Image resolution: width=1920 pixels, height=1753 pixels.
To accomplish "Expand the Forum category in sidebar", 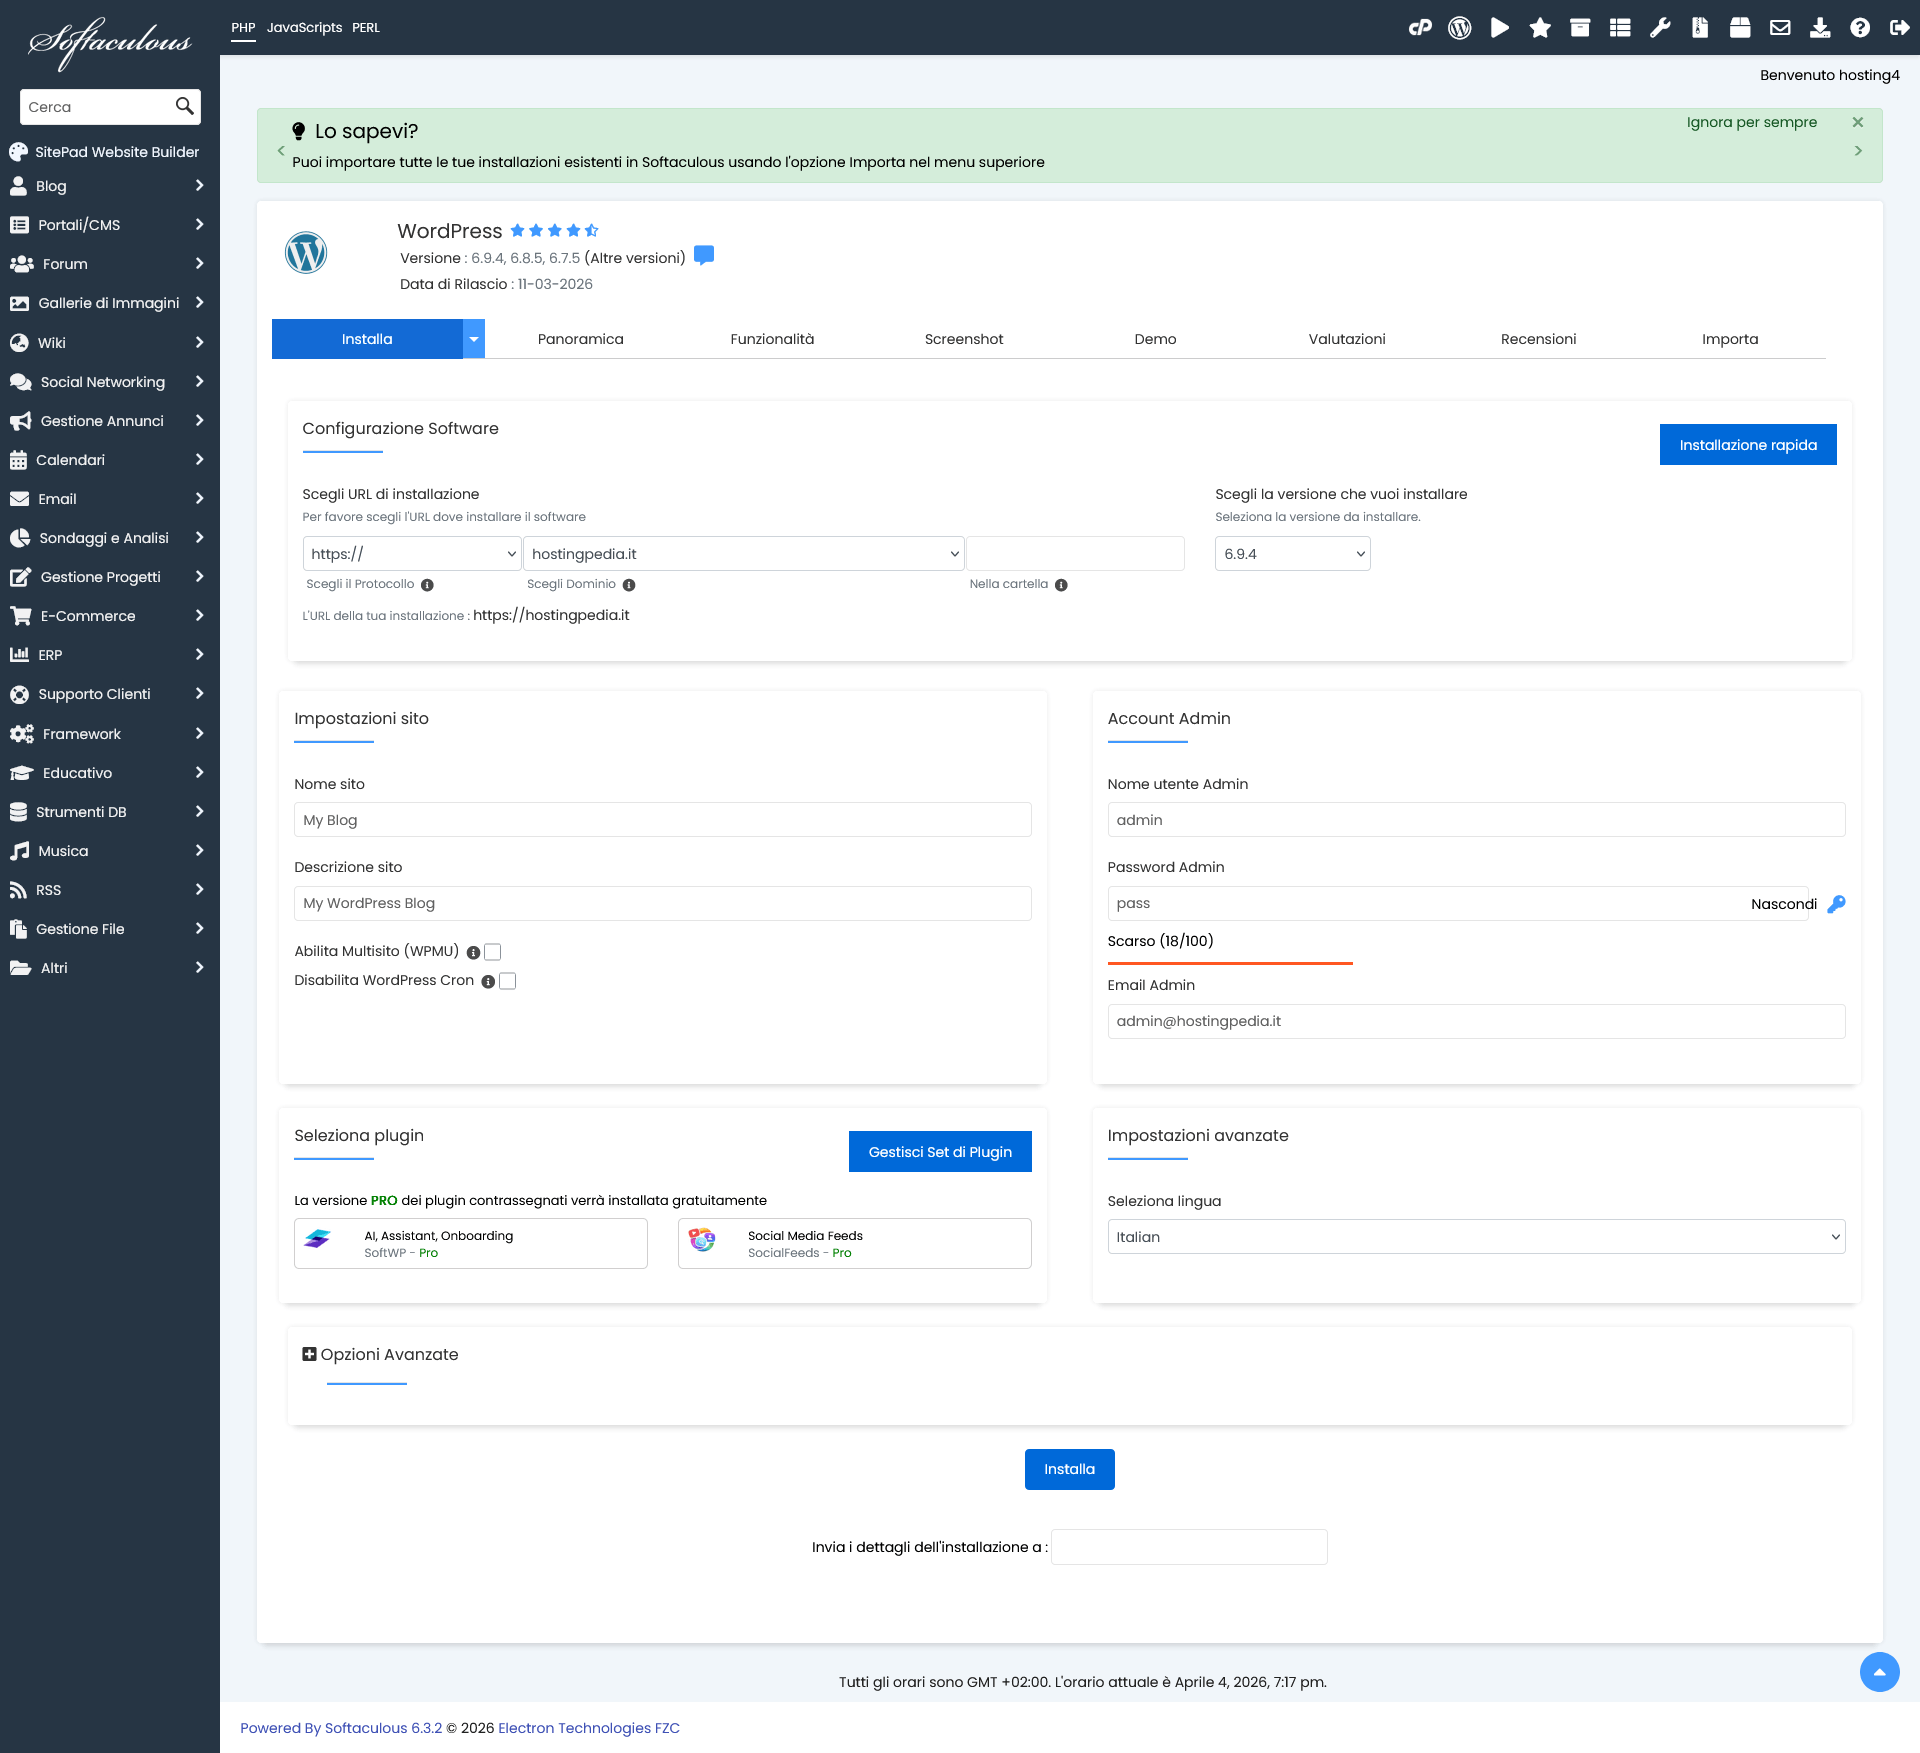I will 110,264.
